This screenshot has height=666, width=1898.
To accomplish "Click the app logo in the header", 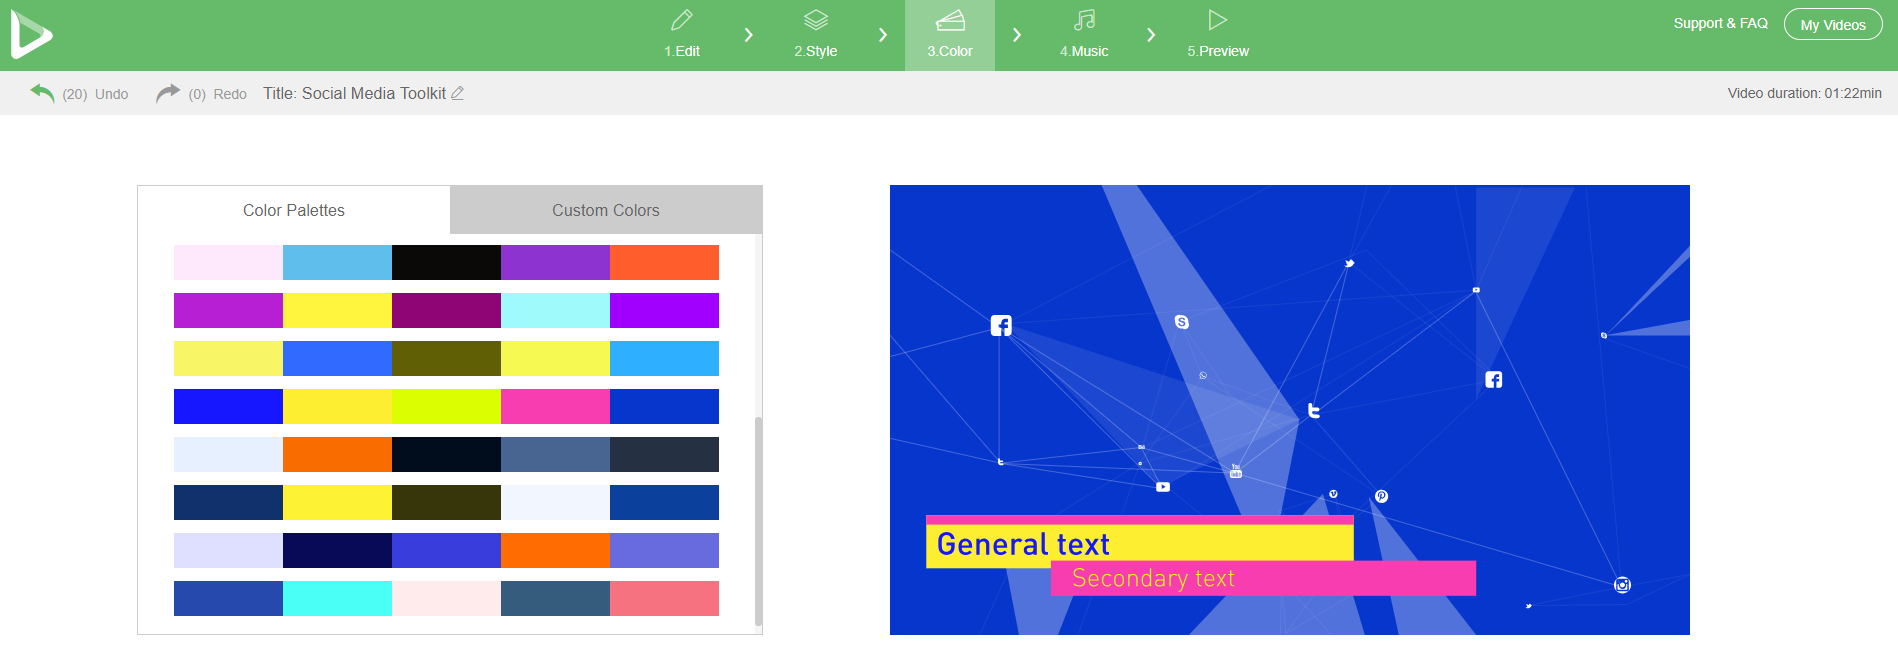I will coord(31,35).
